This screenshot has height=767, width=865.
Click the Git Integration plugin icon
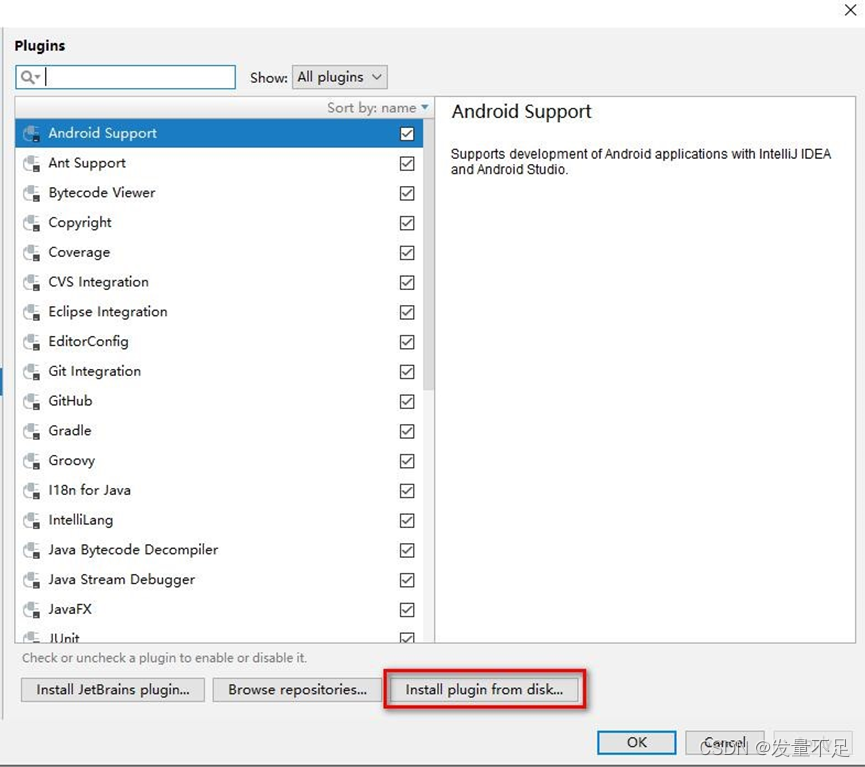[31, 372]
